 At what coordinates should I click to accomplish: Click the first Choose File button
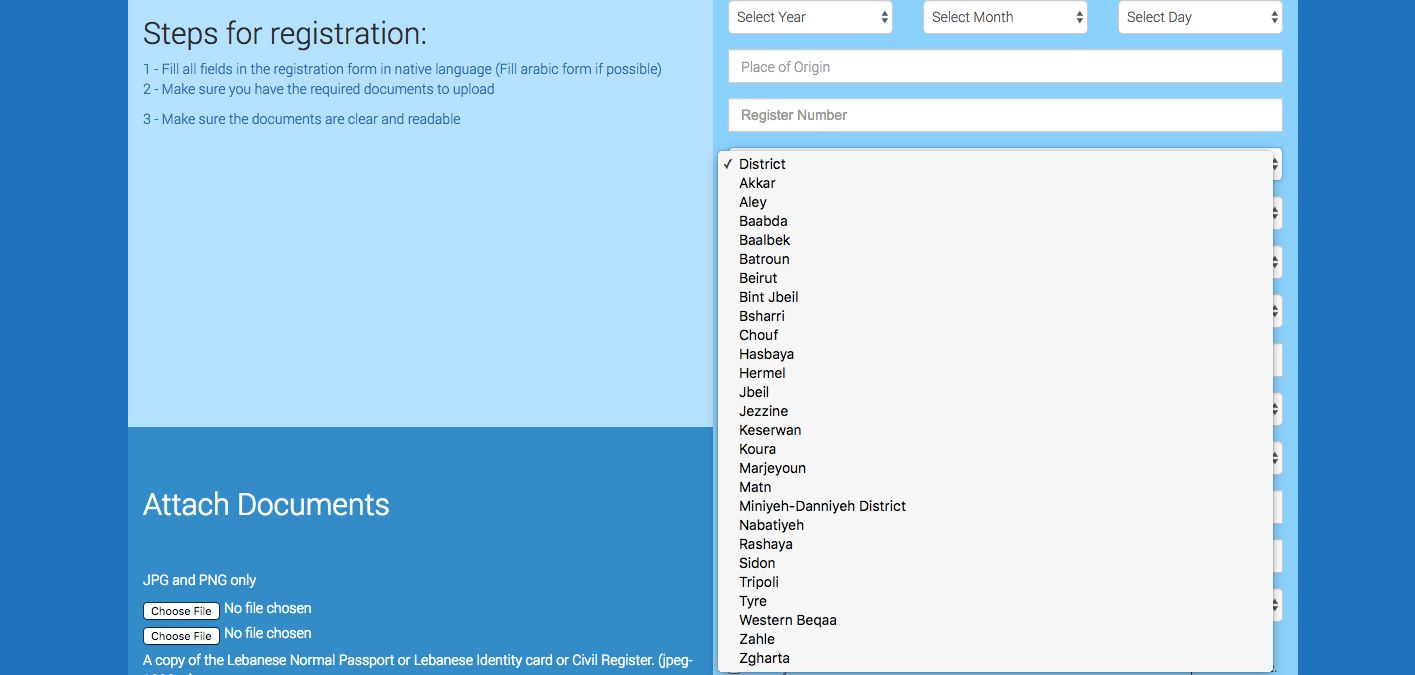pyautogui.click(x=181, y=611)
